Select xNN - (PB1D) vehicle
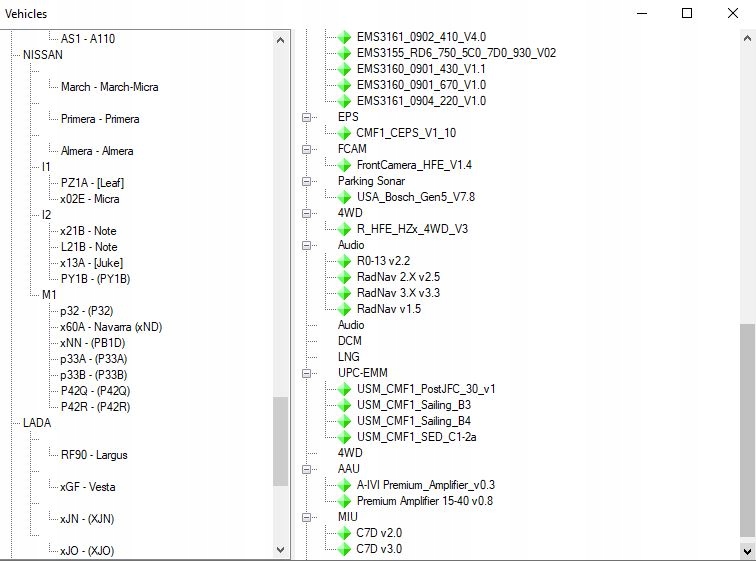 coord(93,343)
